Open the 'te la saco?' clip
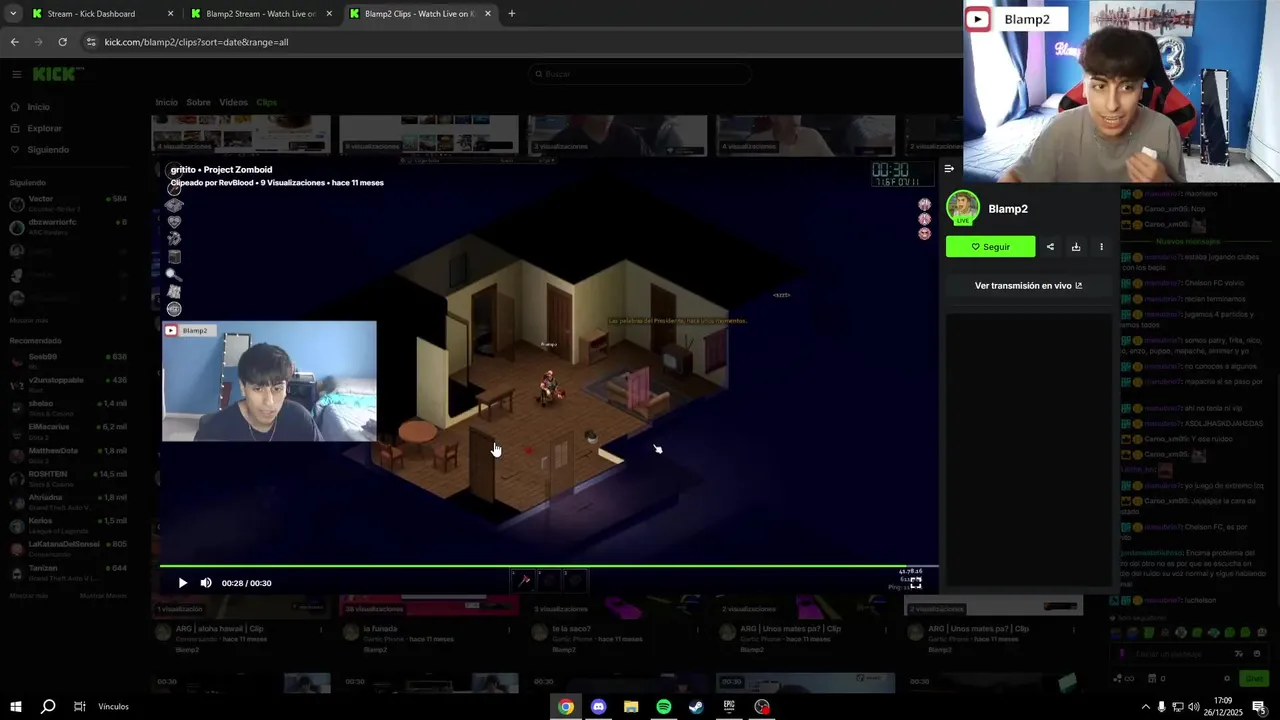Screen dimensions: 1280x720 572,629
